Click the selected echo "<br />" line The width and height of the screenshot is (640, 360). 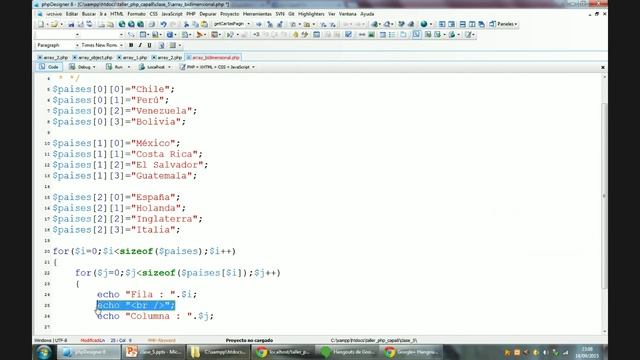(136, 305)
